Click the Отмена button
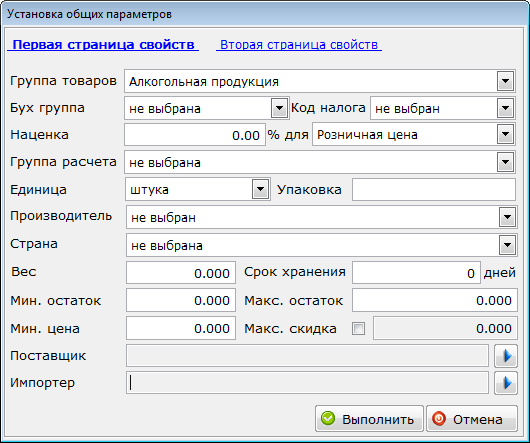This screenshot has width=530, height=443. point(472,419)
